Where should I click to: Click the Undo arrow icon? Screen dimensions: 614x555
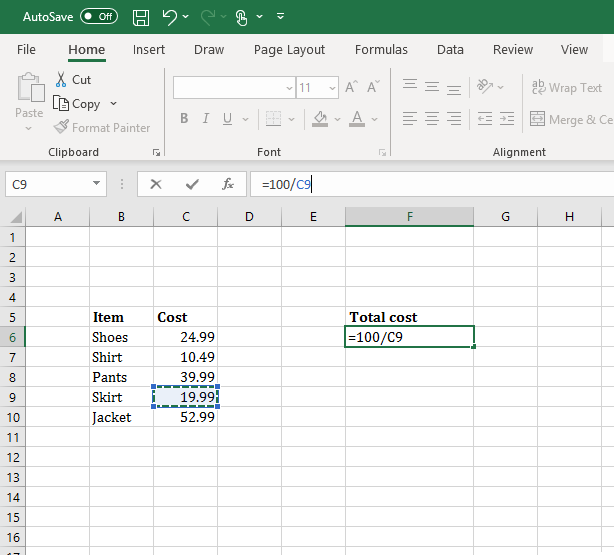point(169,17)
